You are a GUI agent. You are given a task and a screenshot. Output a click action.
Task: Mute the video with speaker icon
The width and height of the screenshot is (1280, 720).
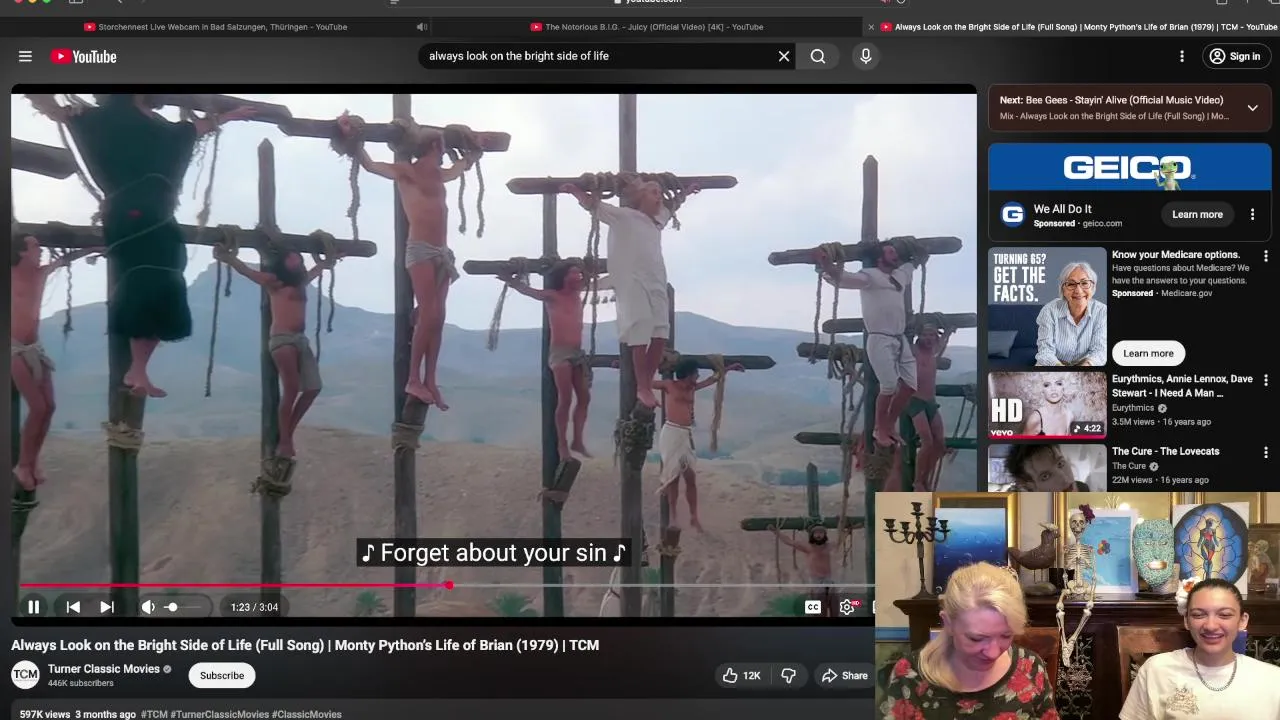pos(148,607)
